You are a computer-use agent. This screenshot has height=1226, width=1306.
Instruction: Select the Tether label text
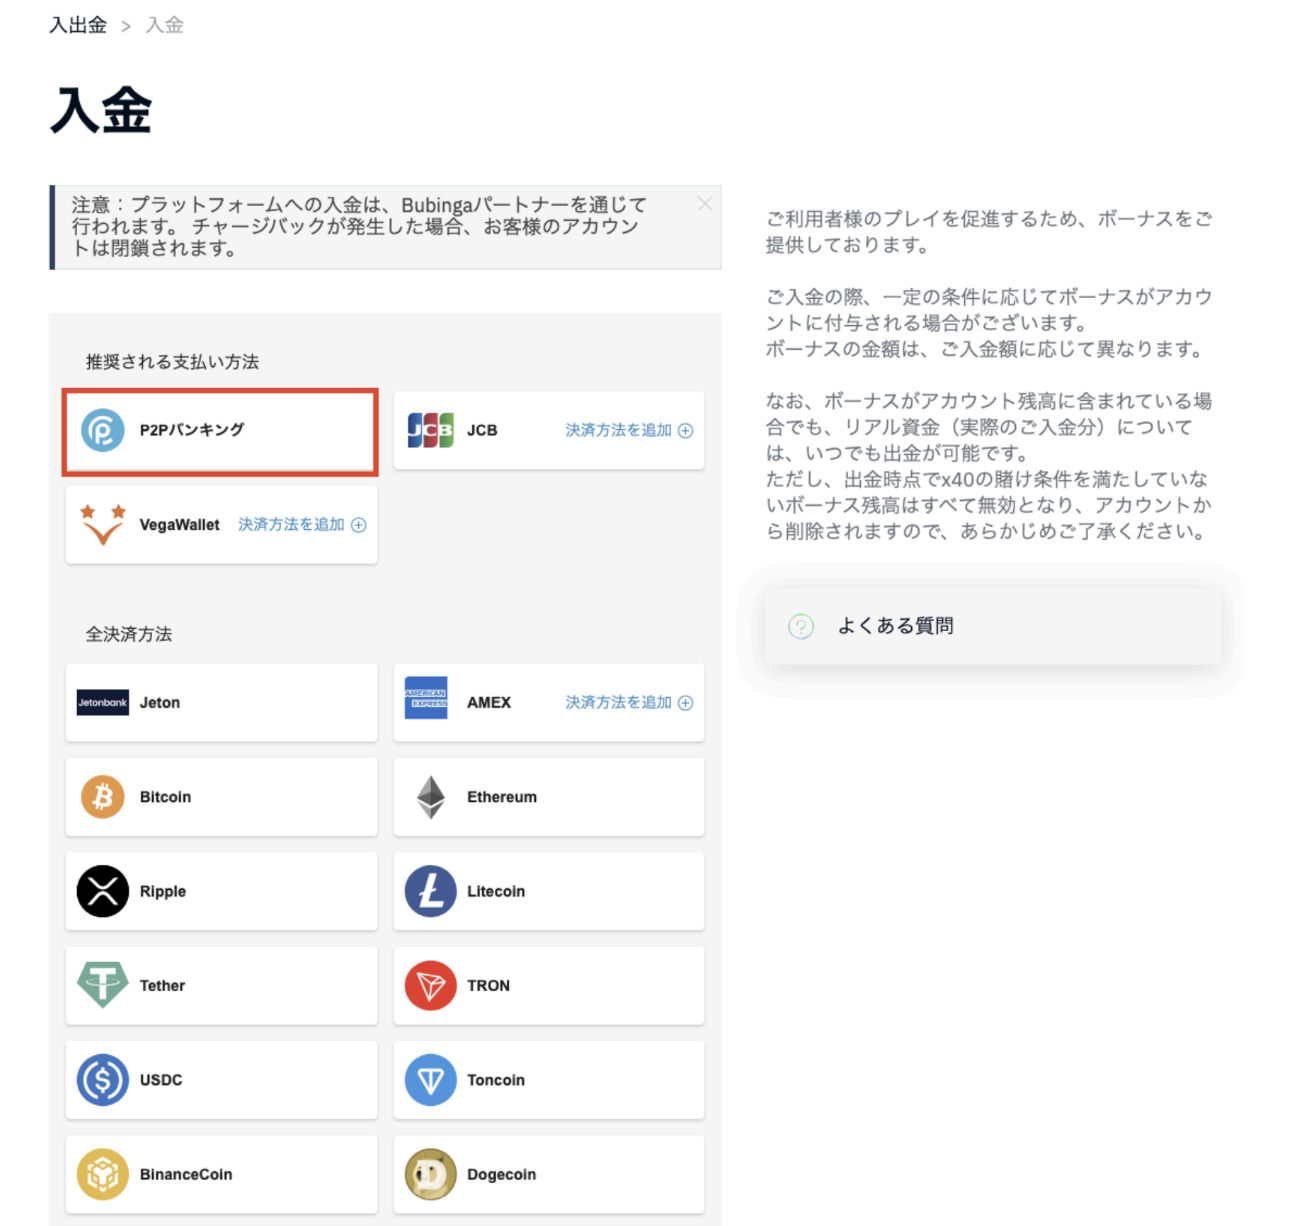[x=162, y=985]
